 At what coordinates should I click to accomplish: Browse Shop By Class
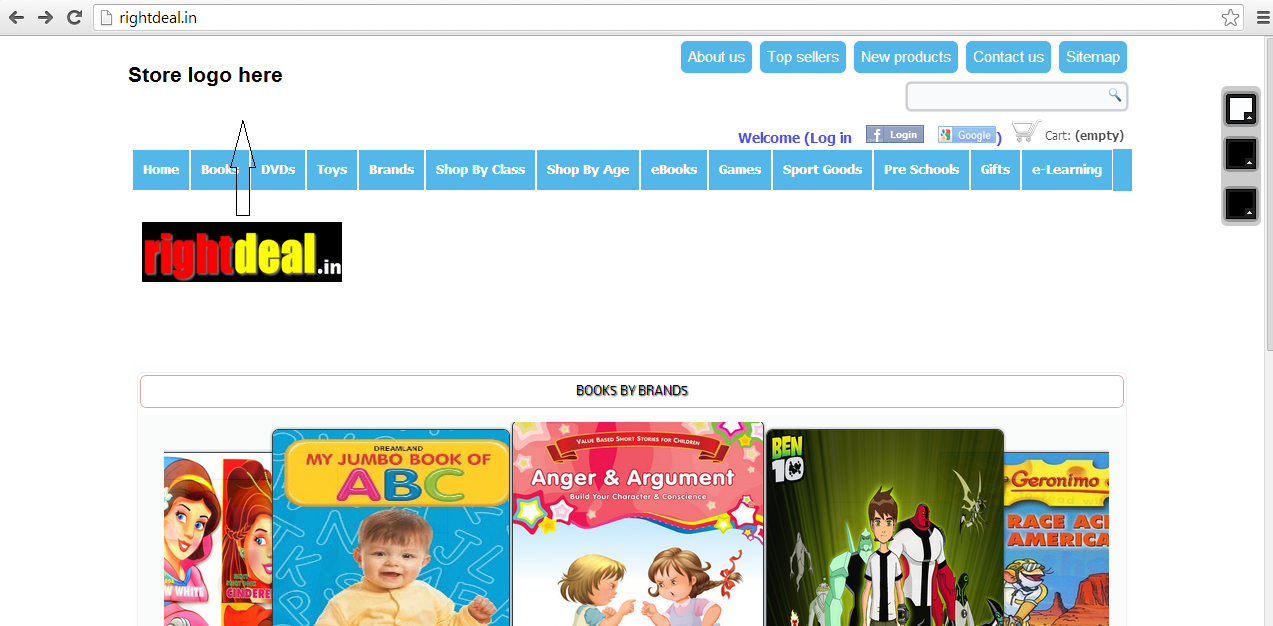click(480, 170)
